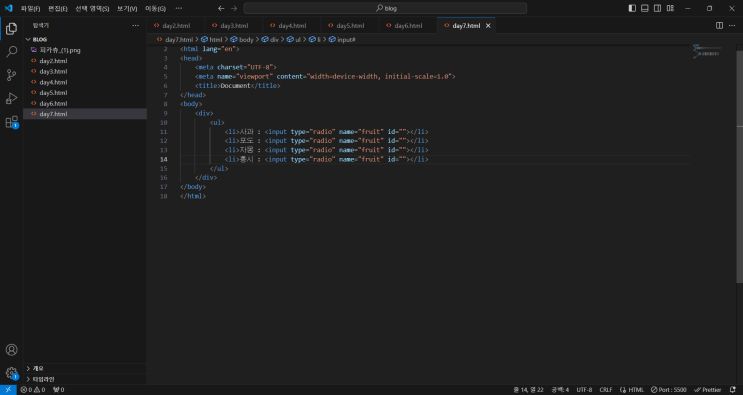
Task: Expand the 개요 outline section
Action: point(85,368)
